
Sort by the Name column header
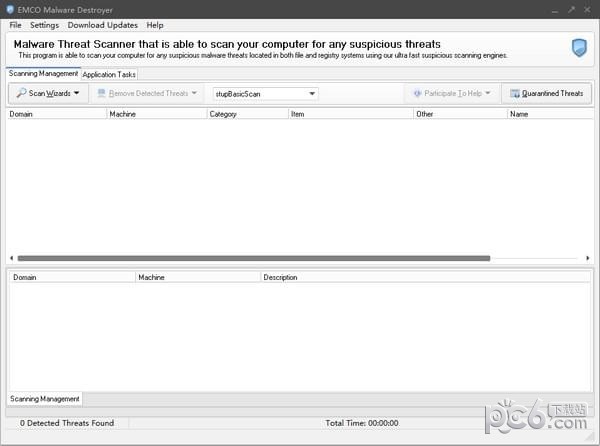pos(550,114)
